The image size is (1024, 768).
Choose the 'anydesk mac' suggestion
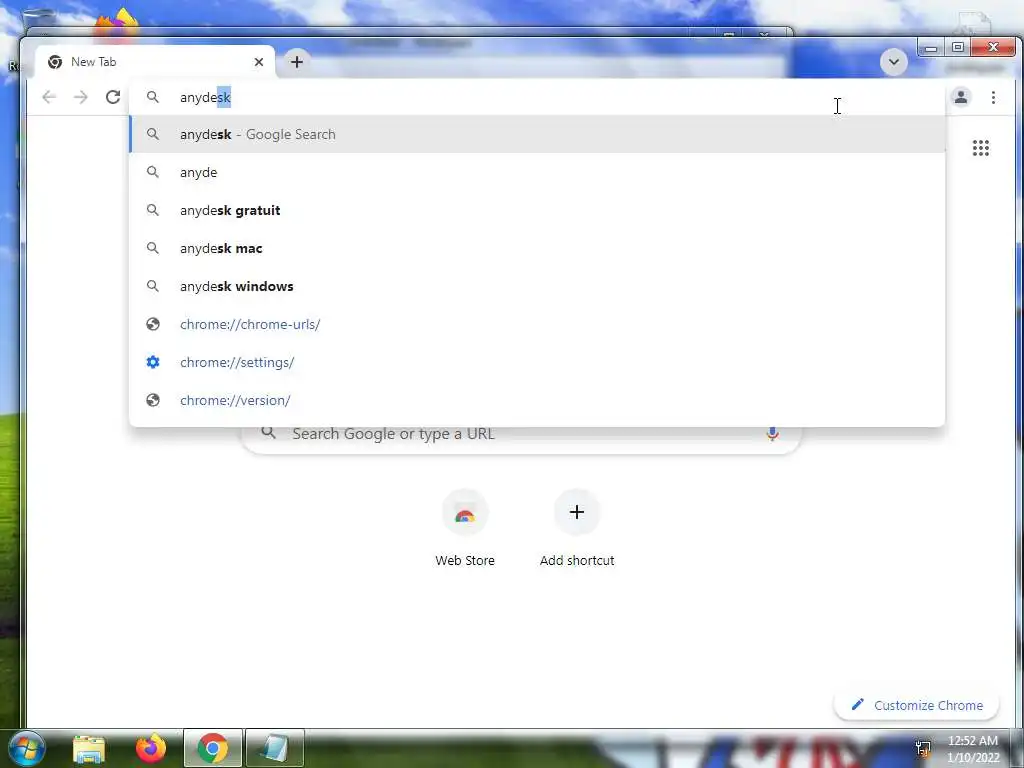click(x=537, y=248)
